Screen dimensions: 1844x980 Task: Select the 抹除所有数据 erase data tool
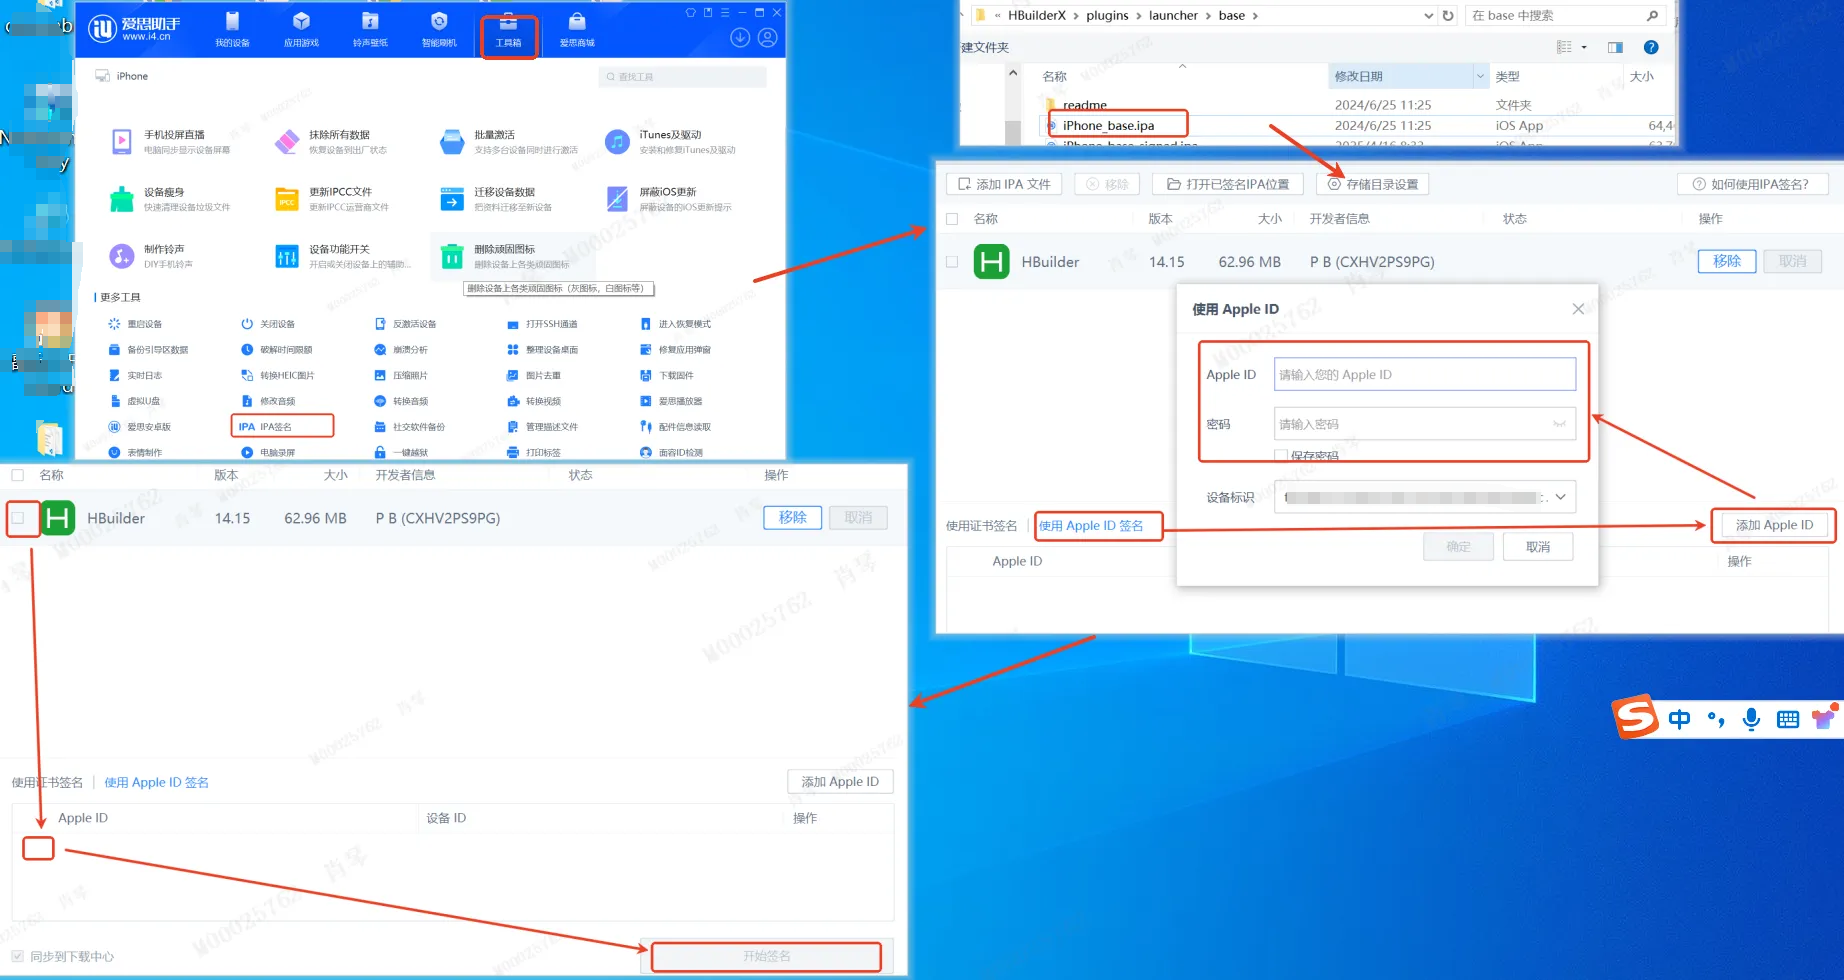(340, 141)
